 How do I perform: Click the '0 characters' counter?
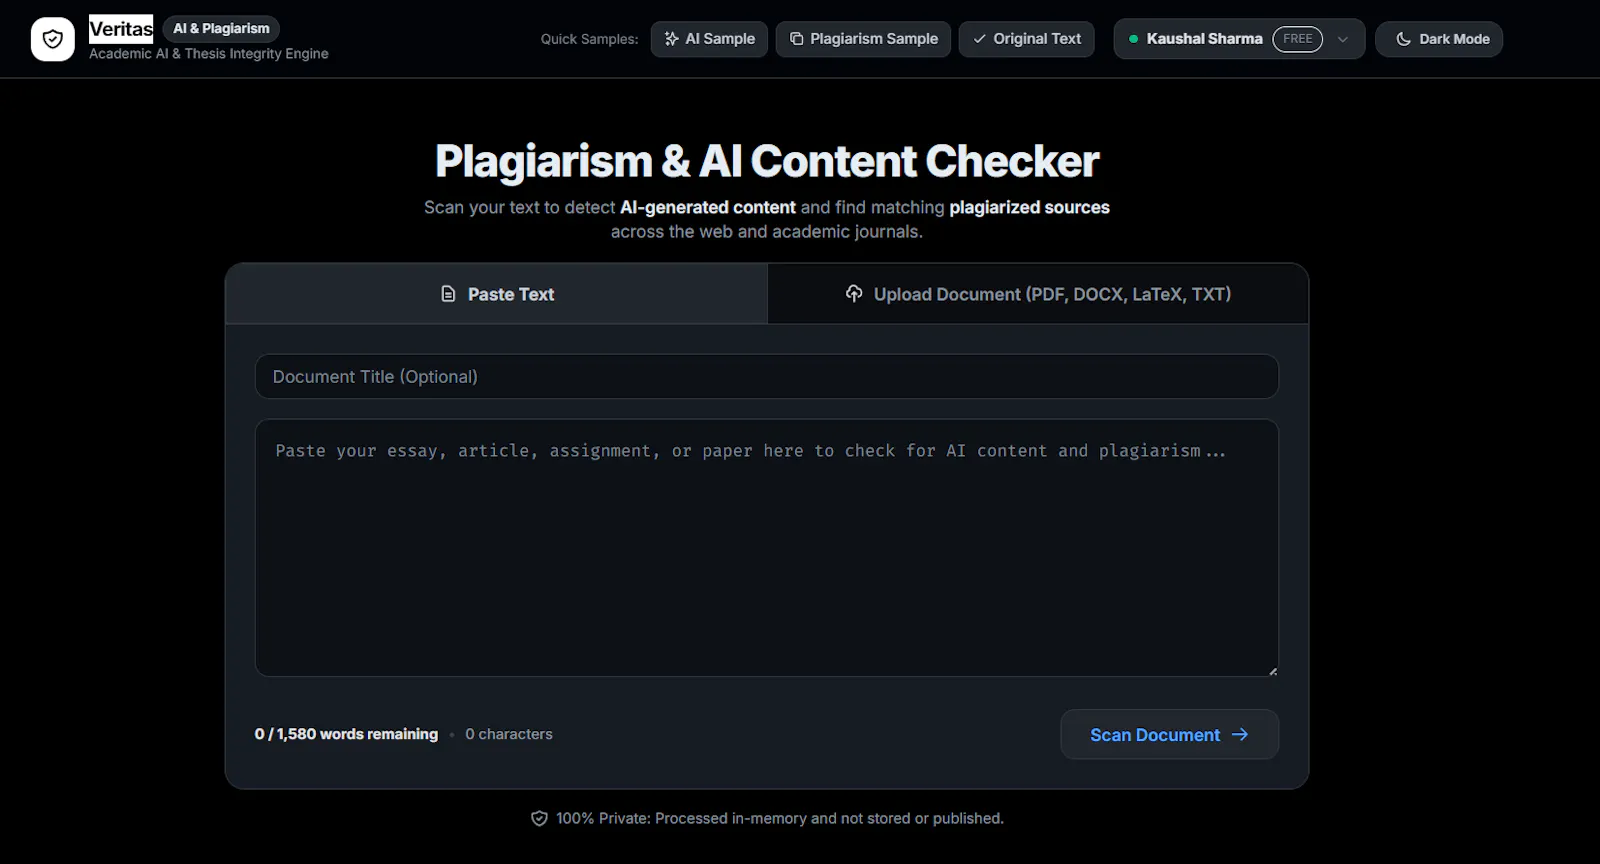[508, 734]
